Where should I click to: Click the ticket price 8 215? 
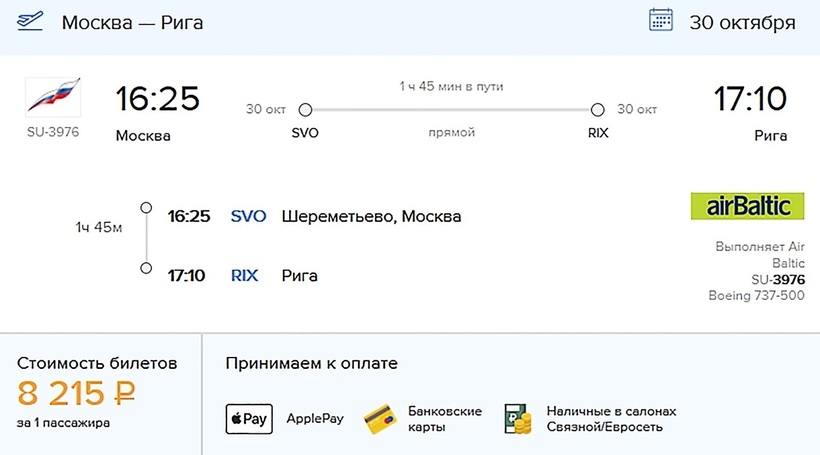(x=62, y=393)
